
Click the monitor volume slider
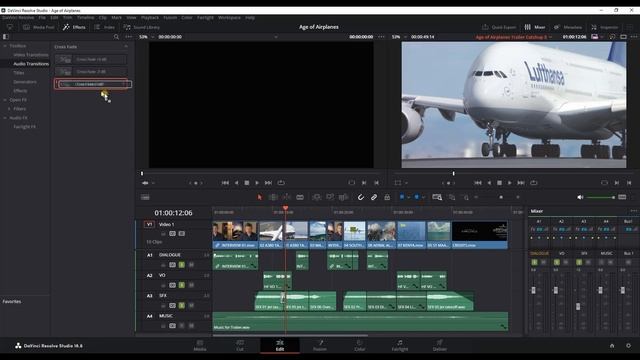pyautogui.click(x=600, y=197)
